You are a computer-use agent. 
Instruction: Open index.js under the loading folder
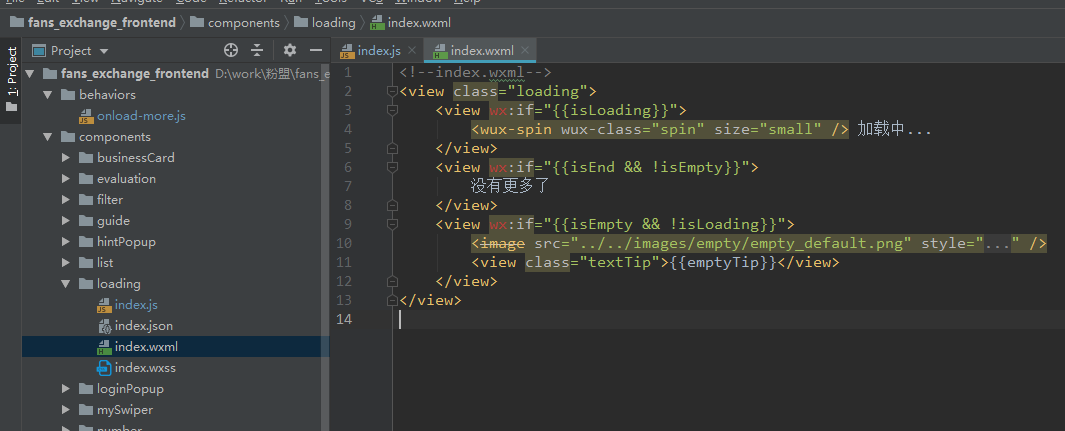(x=136, y=305)
